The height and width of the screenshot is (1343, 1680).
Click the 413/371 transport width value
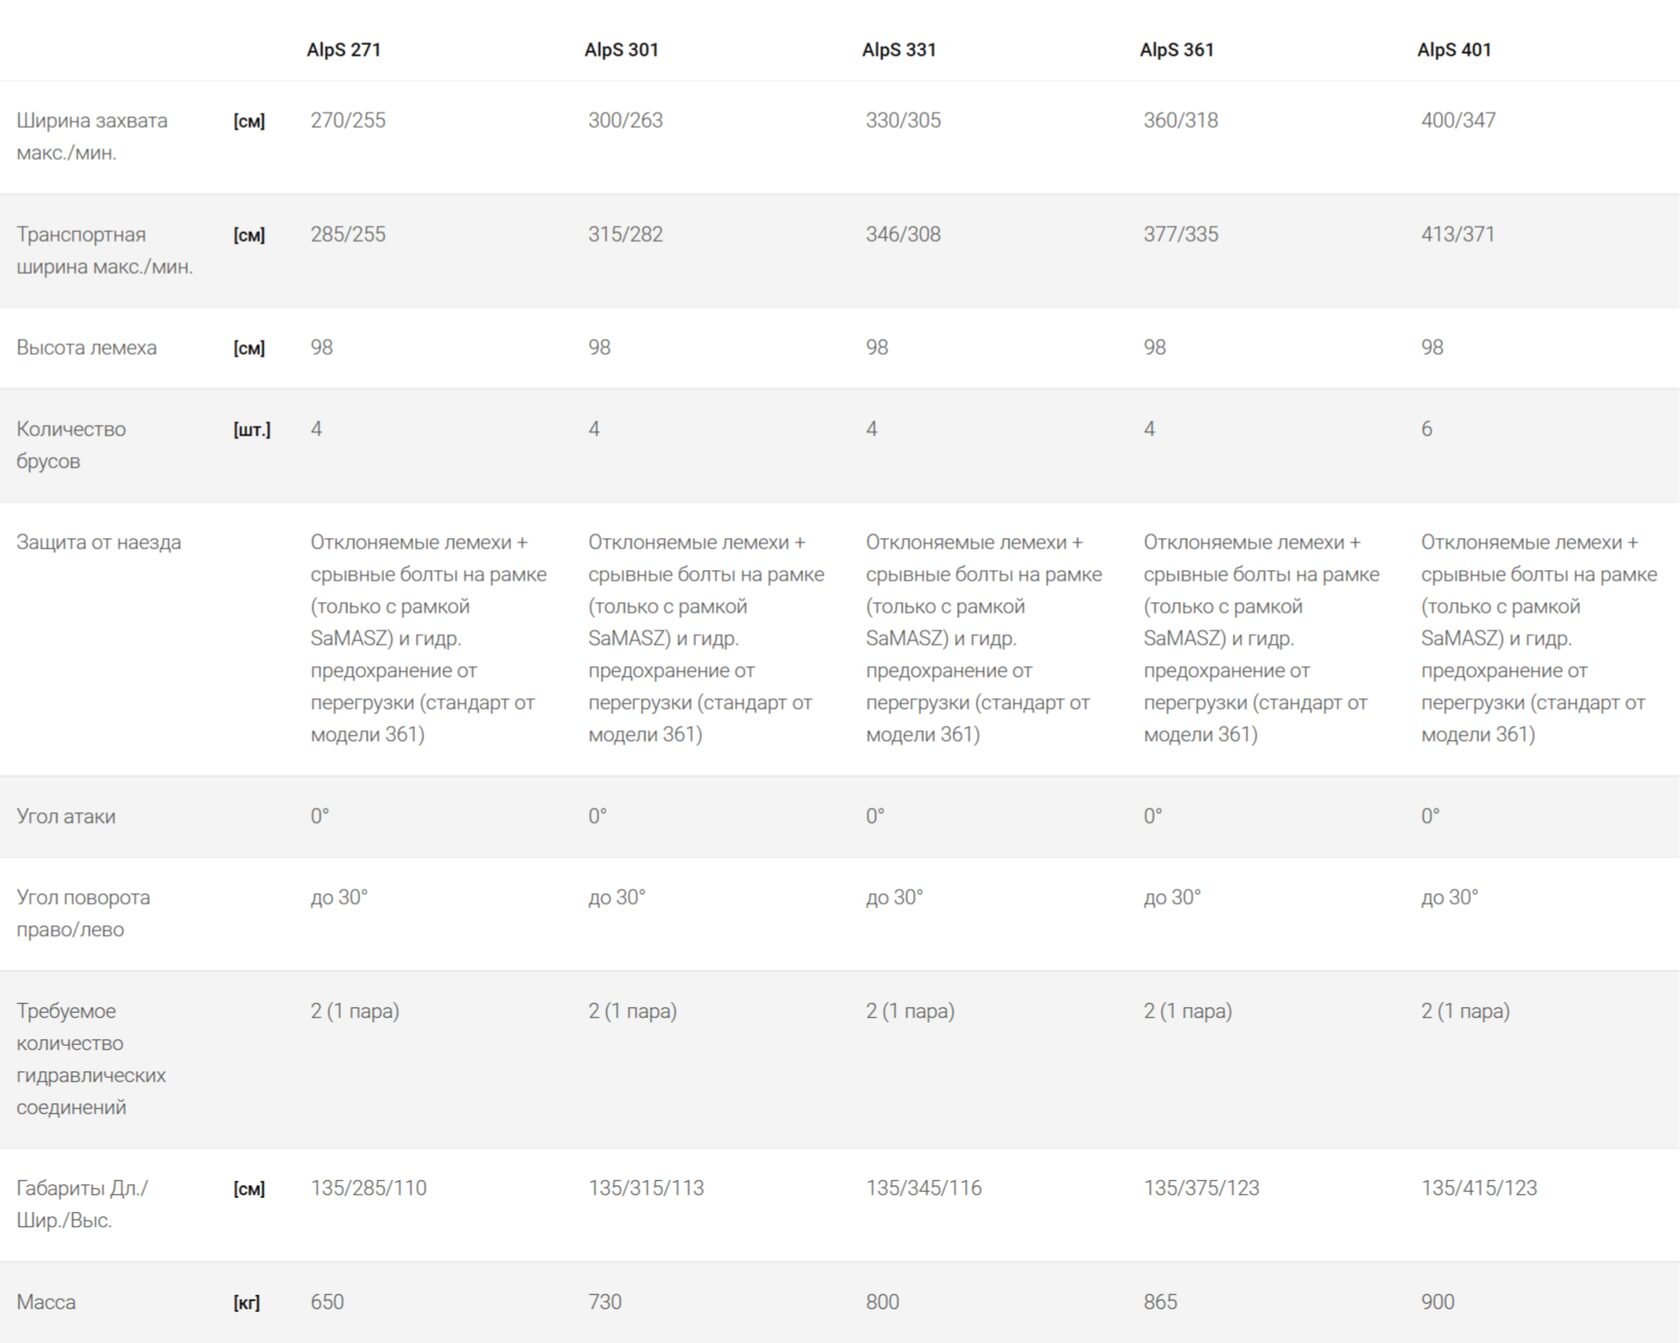coord(1457,235)
